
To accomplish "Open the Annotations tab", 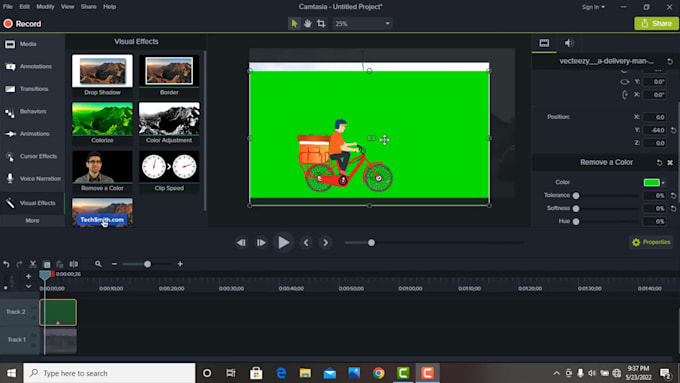I will tap(32, 66).
